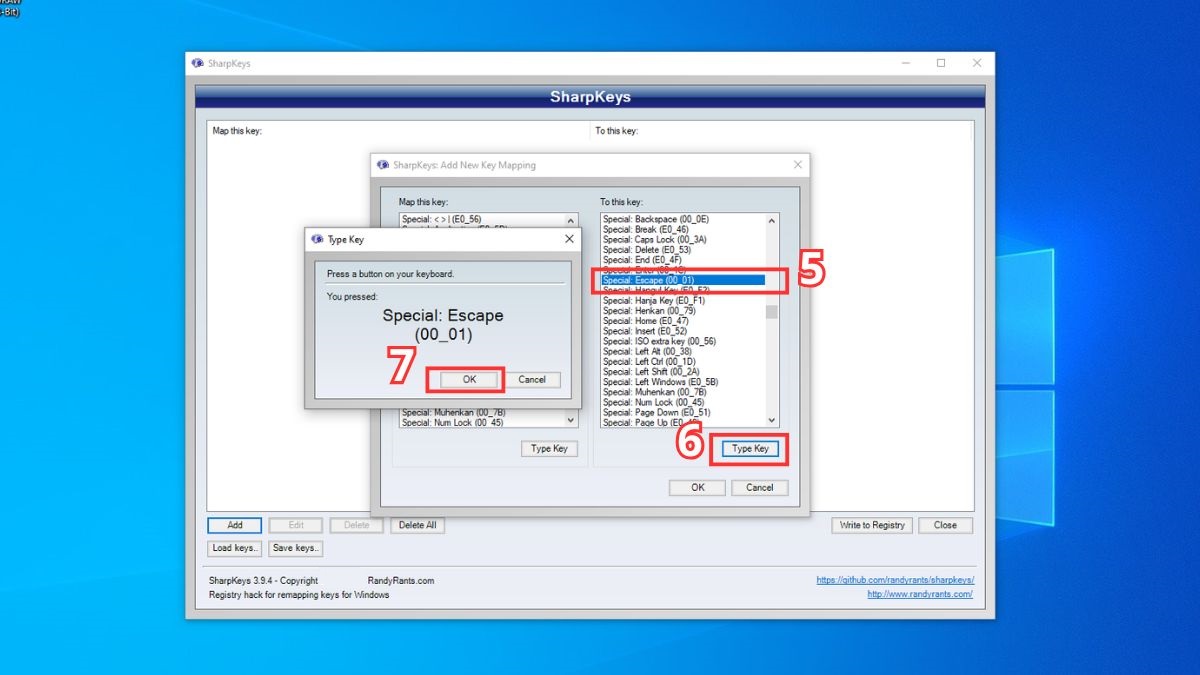1200x675 pixels.
Task: Select 'Special: Home (E0_47)' in To list
Action: pos(683,321)
